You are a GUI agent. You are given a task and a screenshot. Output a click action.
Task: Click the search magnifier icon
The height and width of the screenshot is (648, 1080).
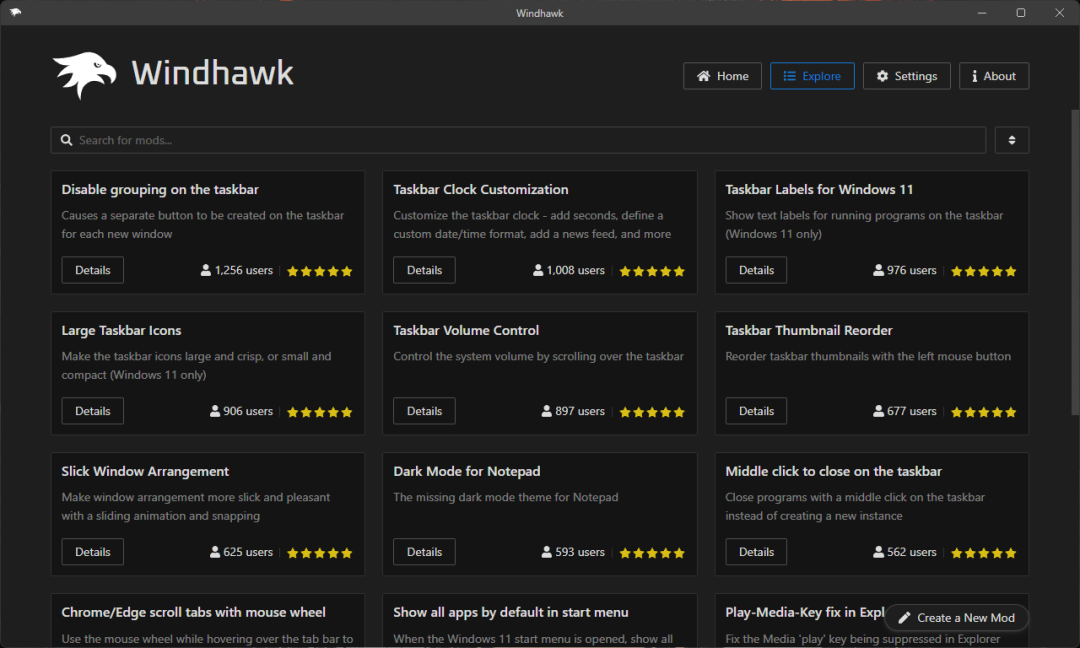(67, 140)
